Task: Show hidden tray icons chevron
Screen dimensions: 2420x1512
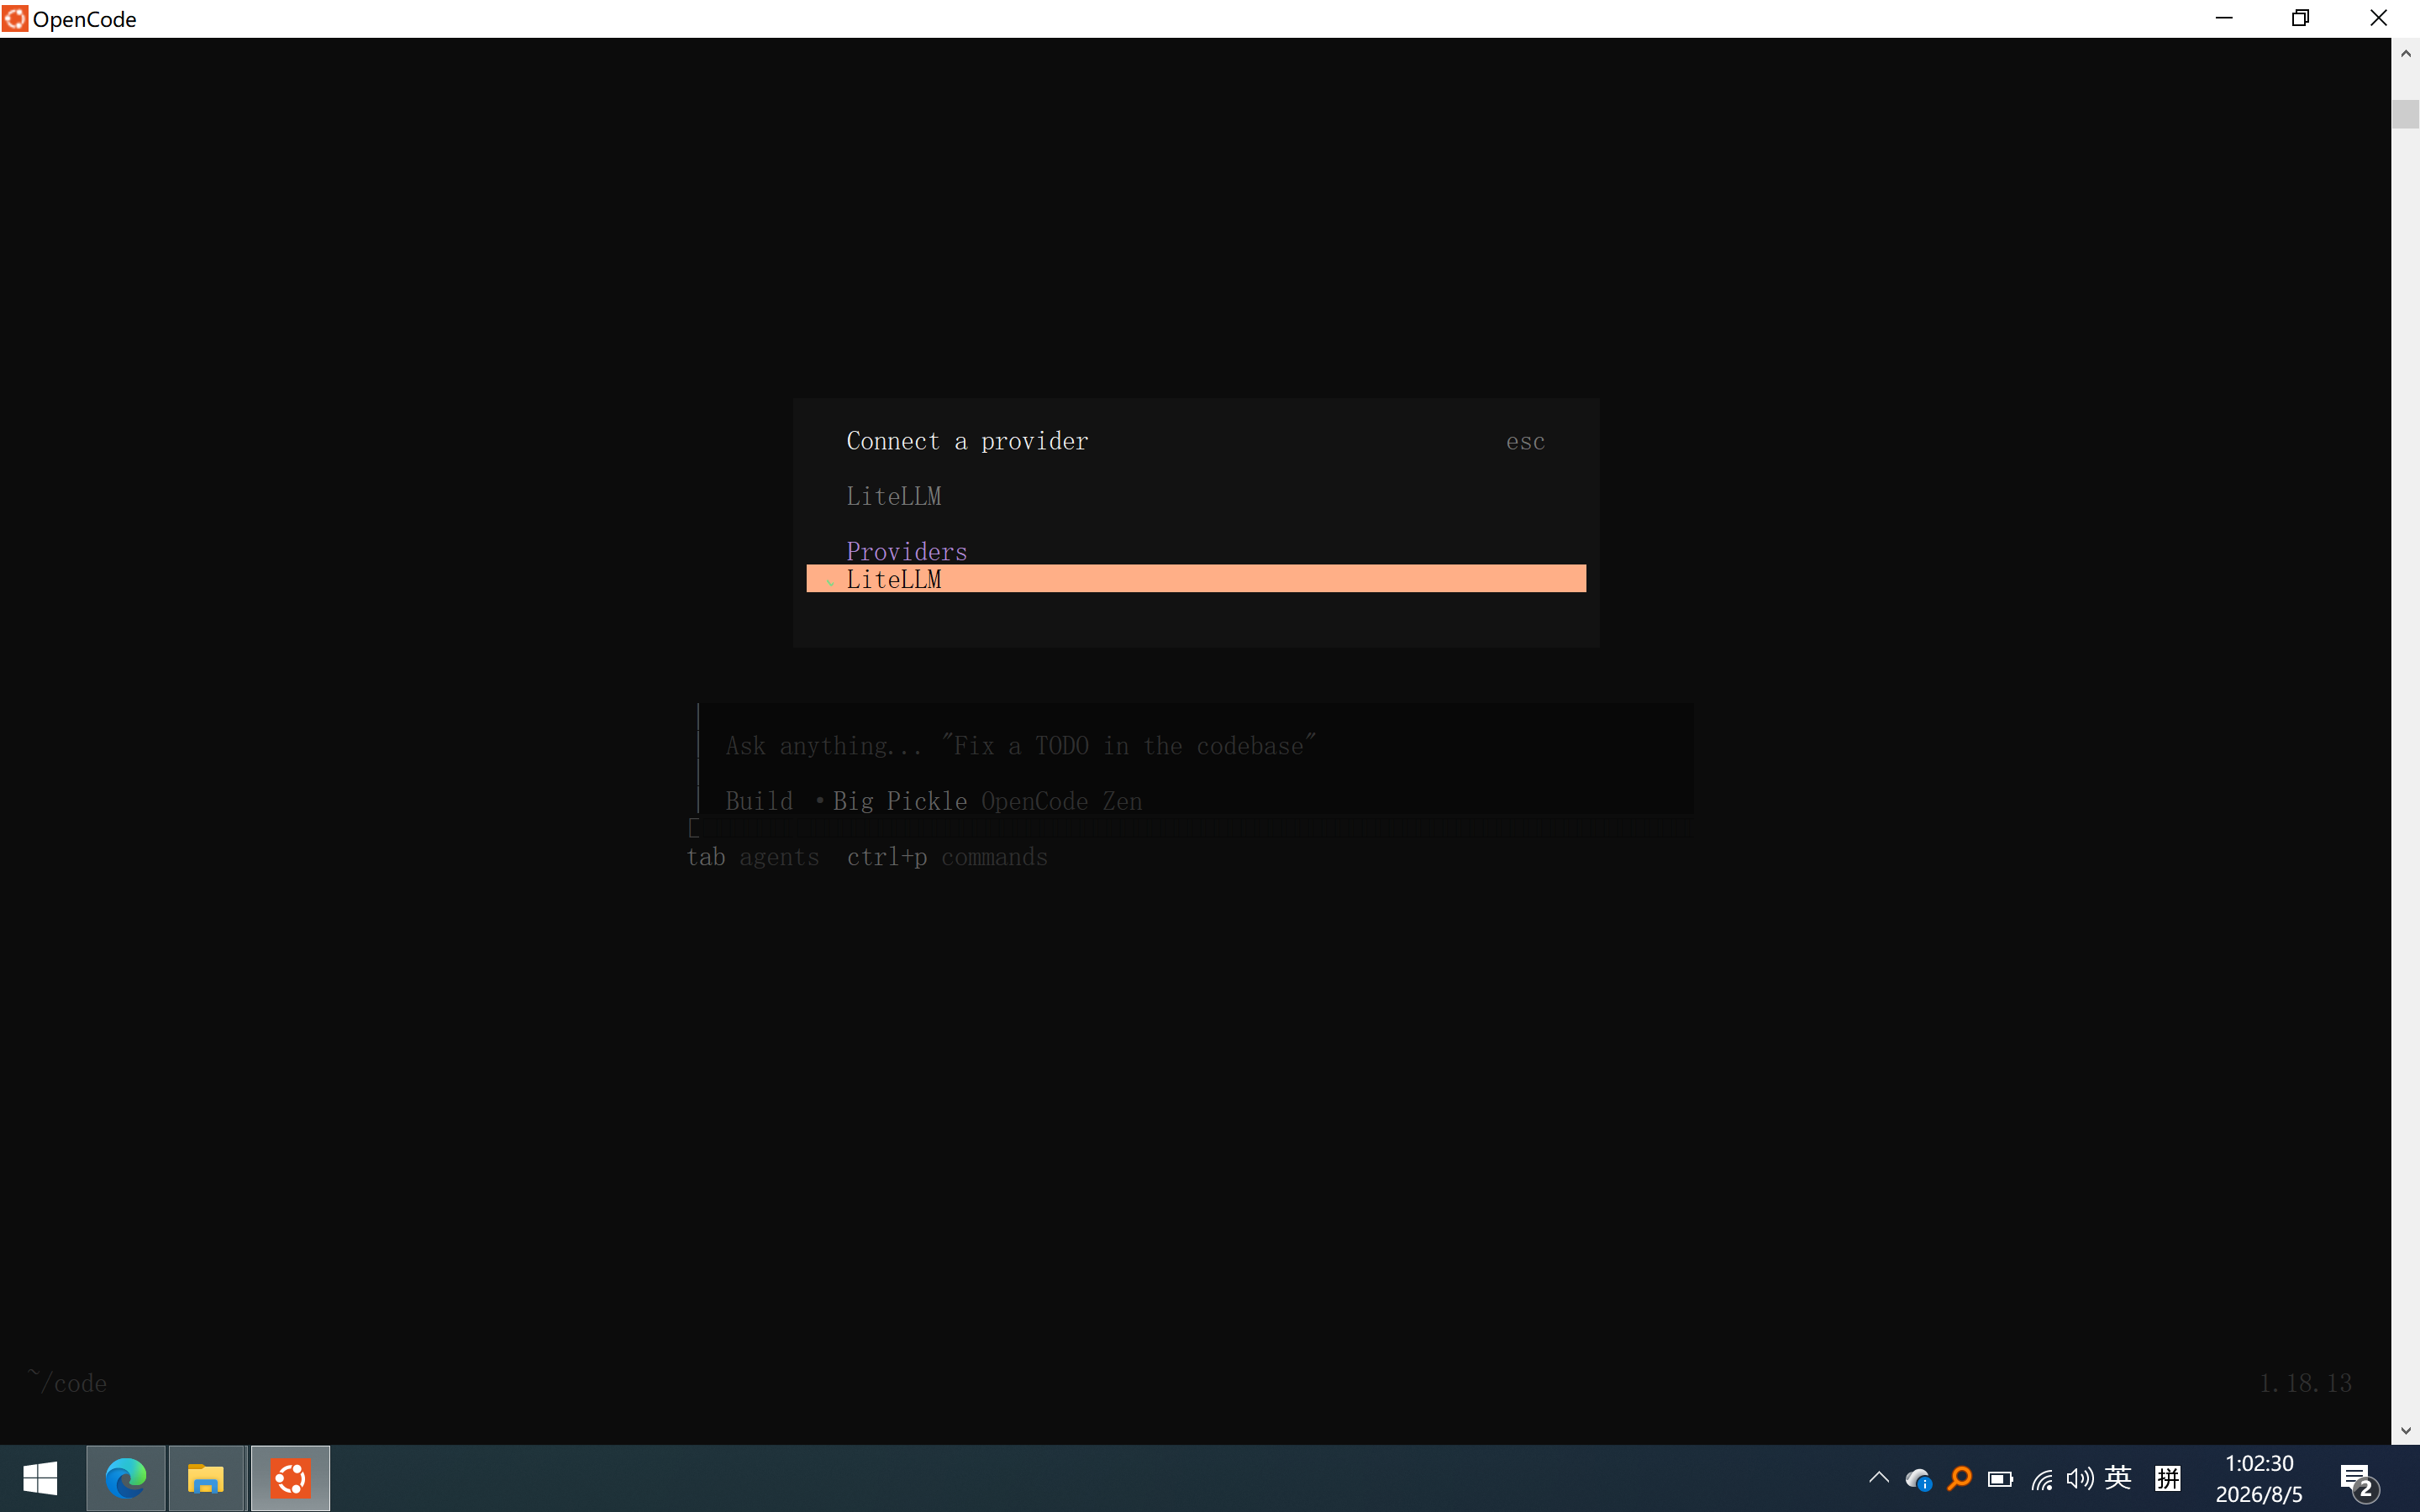Action: [1879, 1477]
